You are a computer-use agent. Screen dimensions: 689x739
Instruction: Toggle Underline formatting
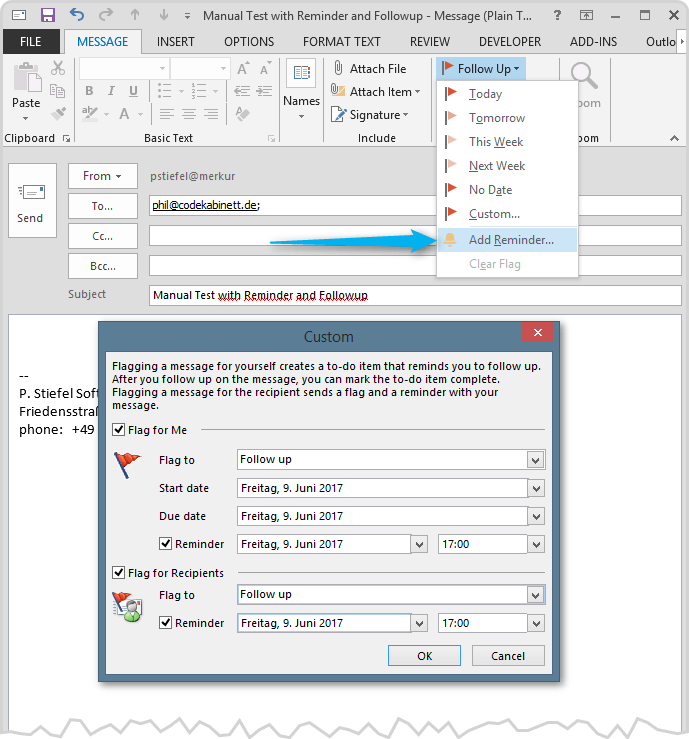133,90
